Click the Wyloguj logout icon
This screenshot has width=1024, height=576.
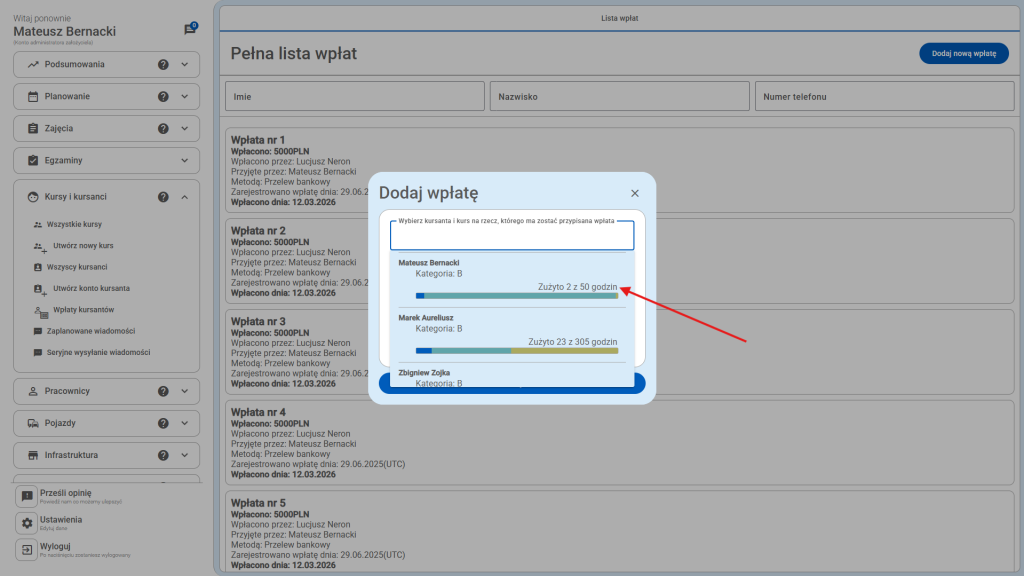[x=27, y=549]
